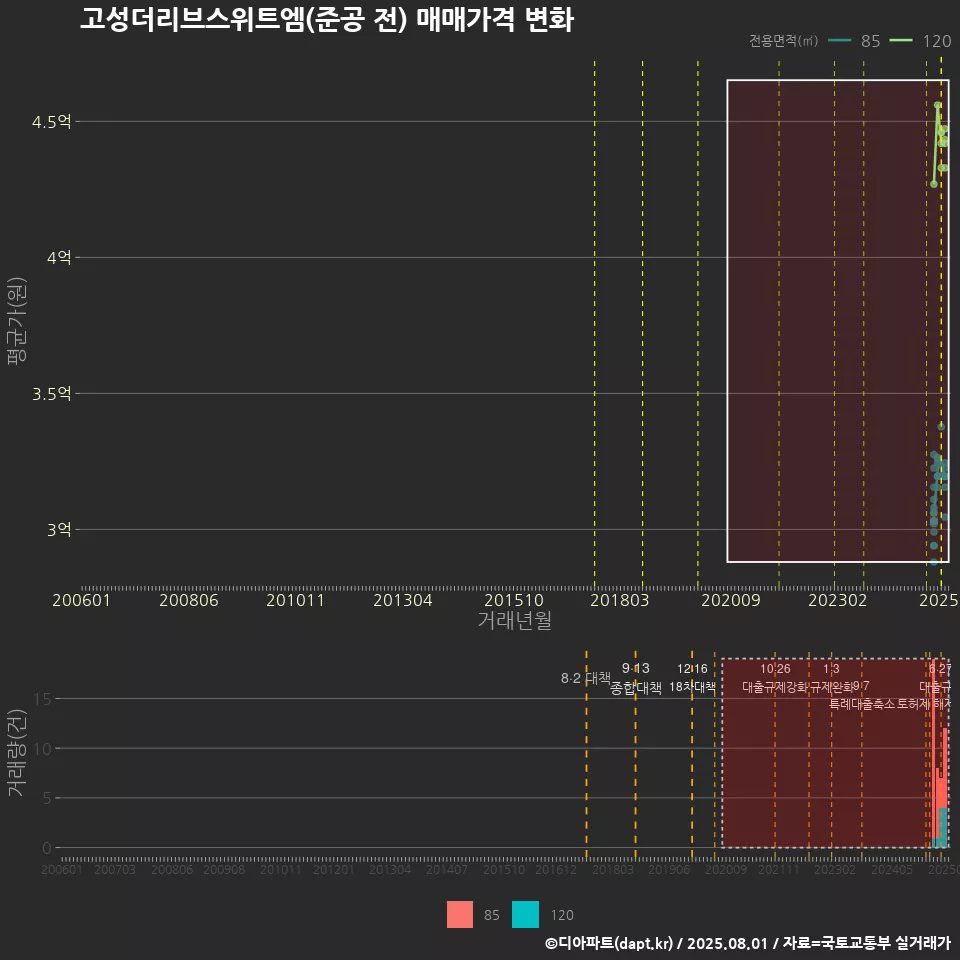Viewport: 960px width, 960px height.
Task: Click the 1·3 규제완화 annotation
Action: tap(831, 678)
